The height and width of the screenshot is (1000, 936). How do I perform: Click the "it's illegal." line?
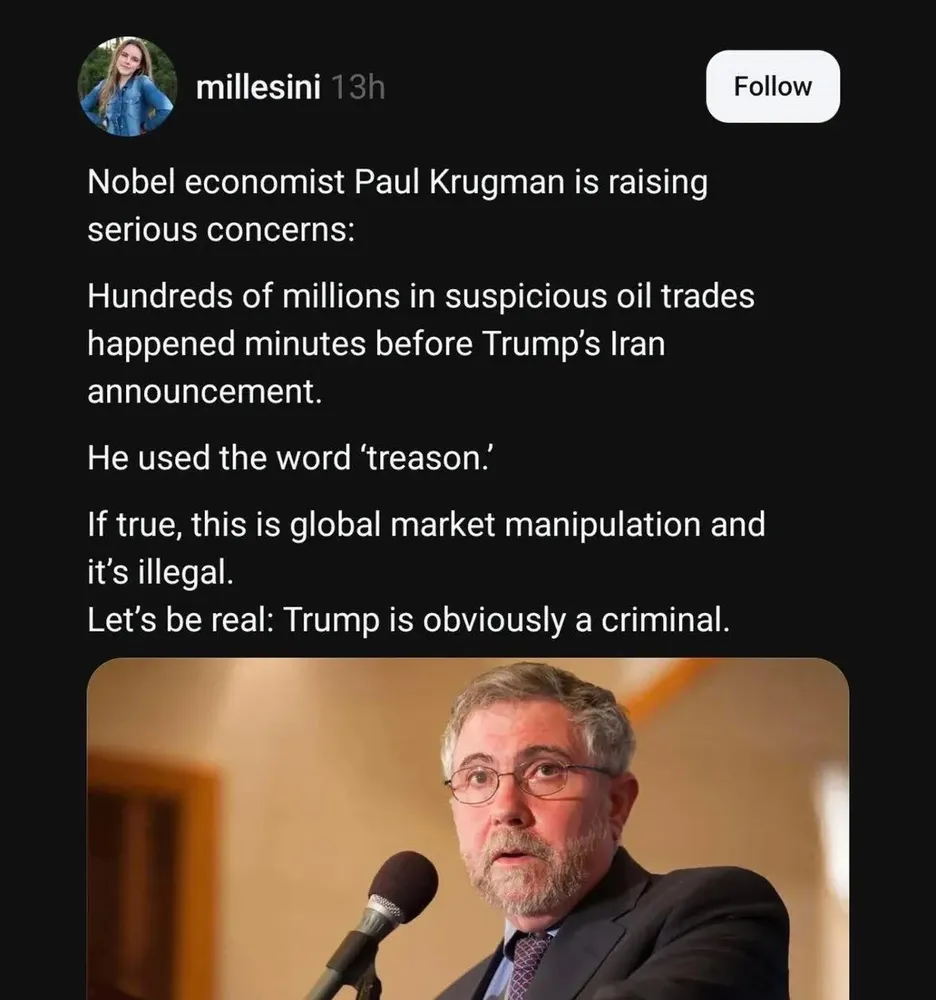[161, 573]
